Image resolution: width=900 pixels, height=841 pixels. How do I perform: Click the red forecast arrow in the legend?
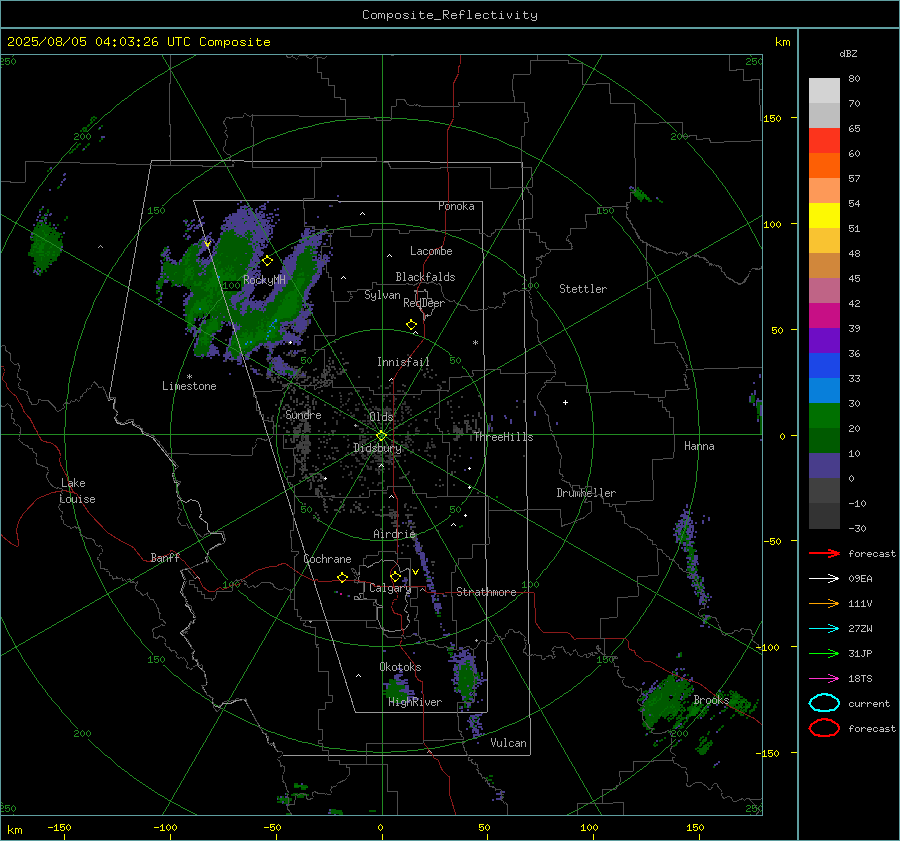[x=824, y=553]
